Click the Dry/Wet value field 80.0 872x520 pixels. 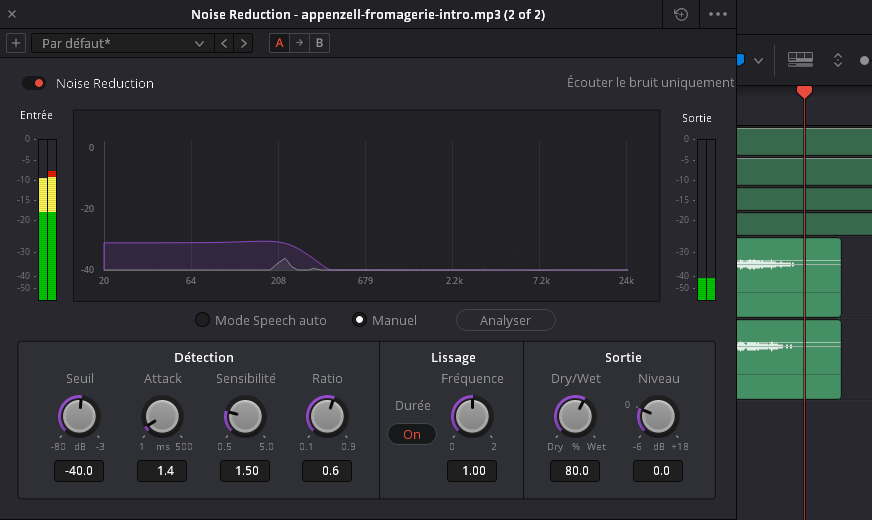point(575,471)
